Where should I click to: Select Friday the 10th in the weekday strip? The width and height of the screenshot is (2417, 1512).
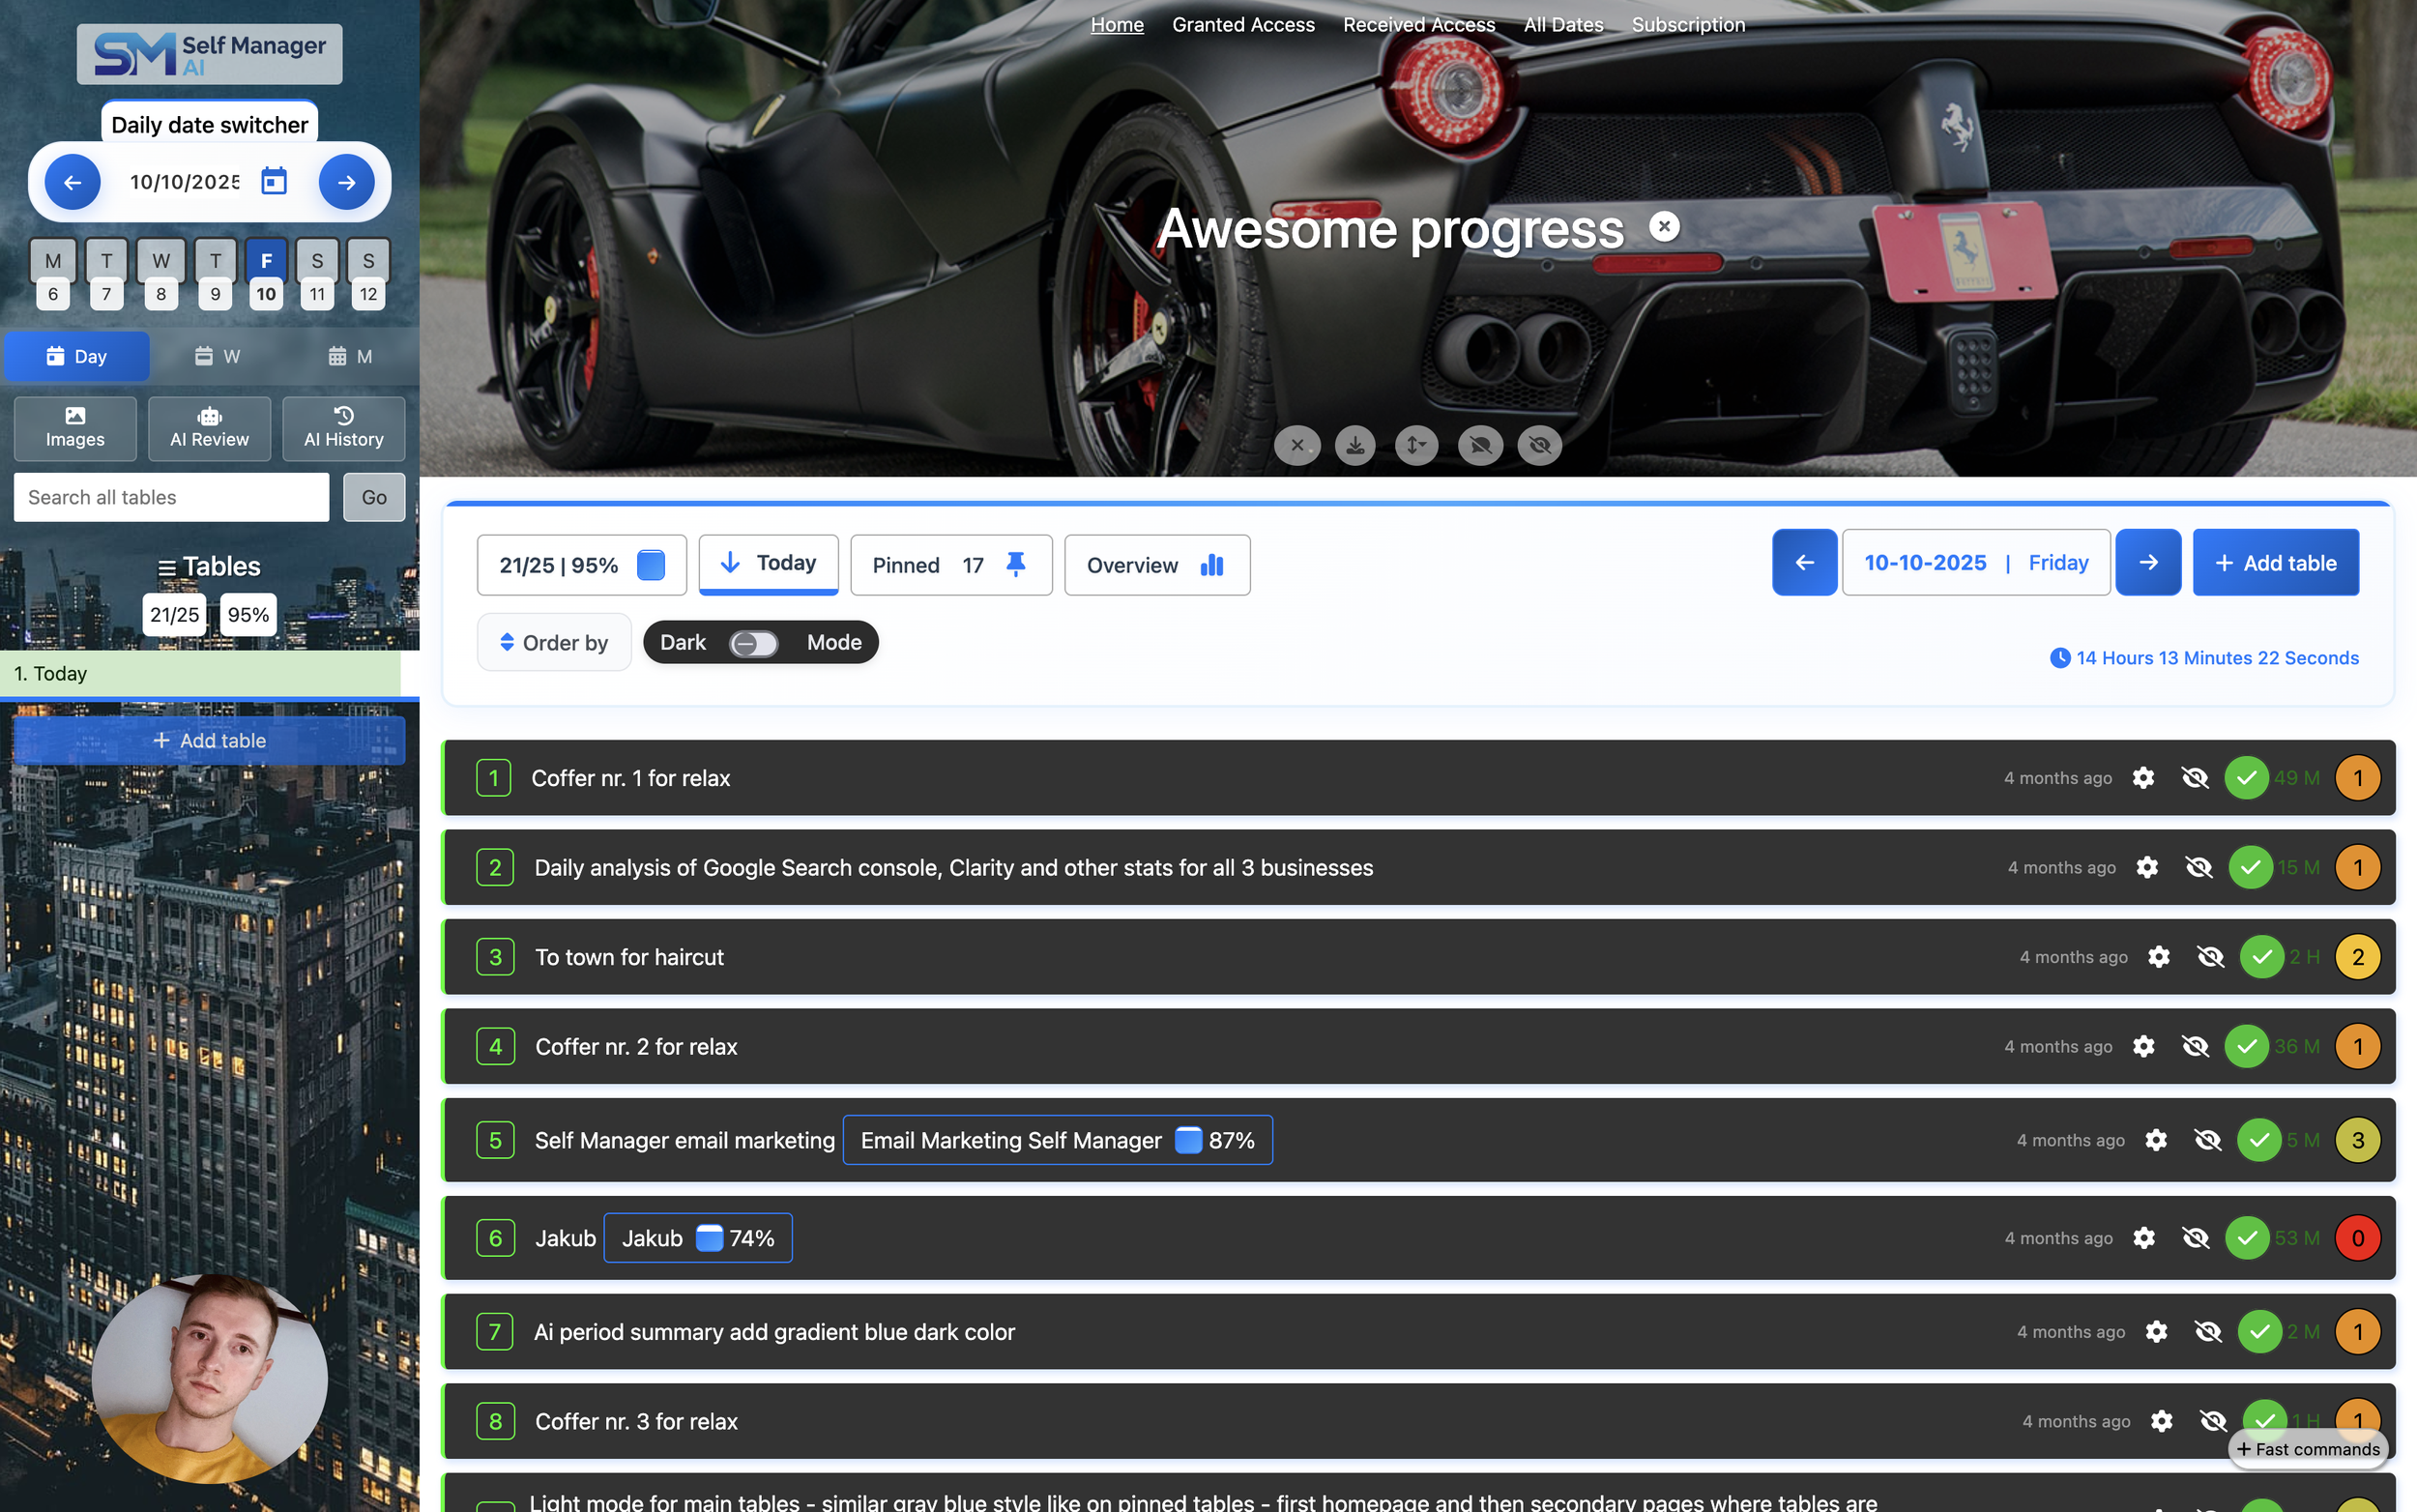[266, 275]
